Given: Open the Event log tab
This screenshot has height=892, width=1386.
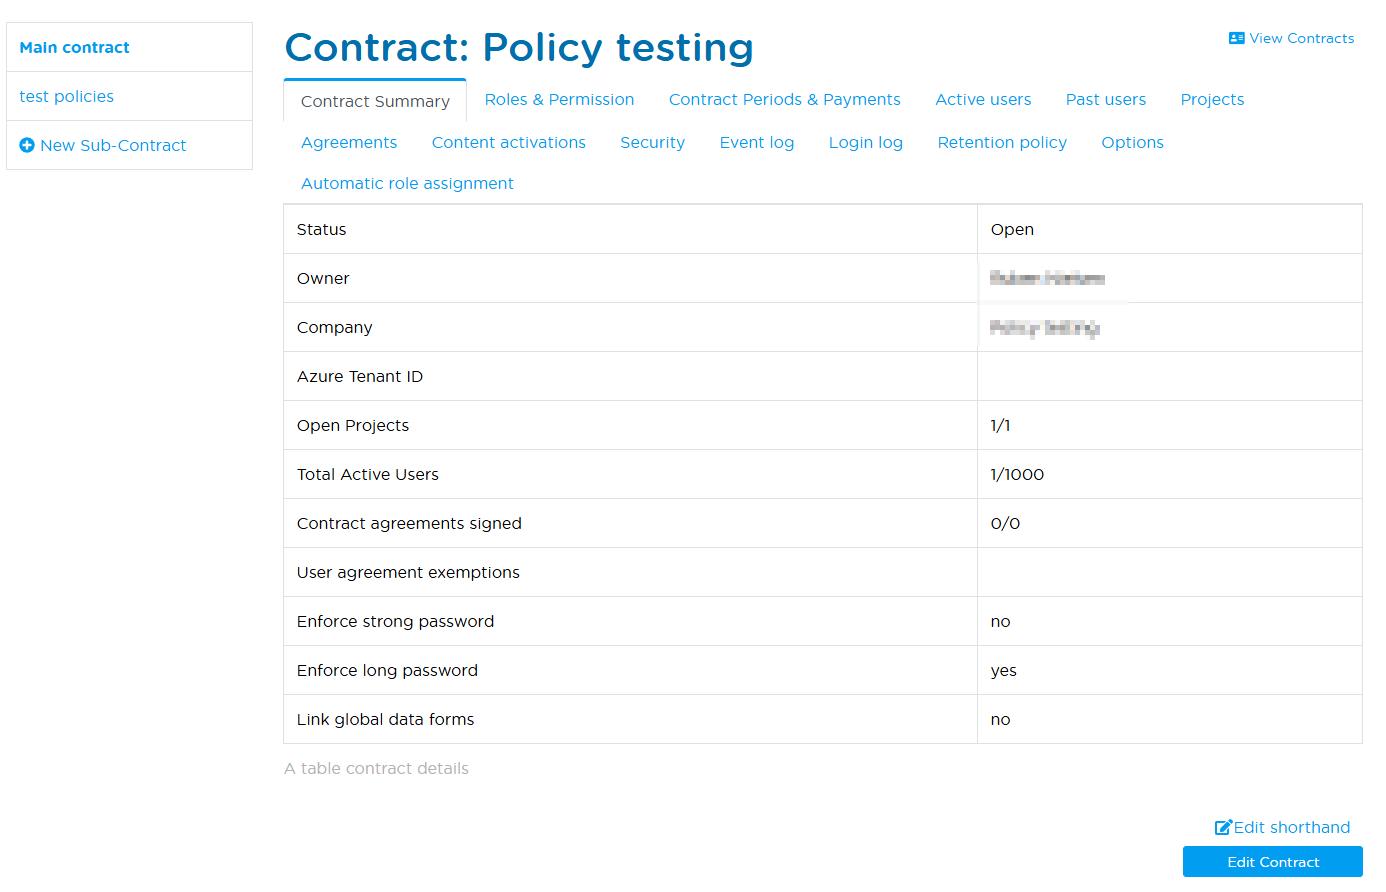Looking at the screenshot, I should [x=756, y=142].
